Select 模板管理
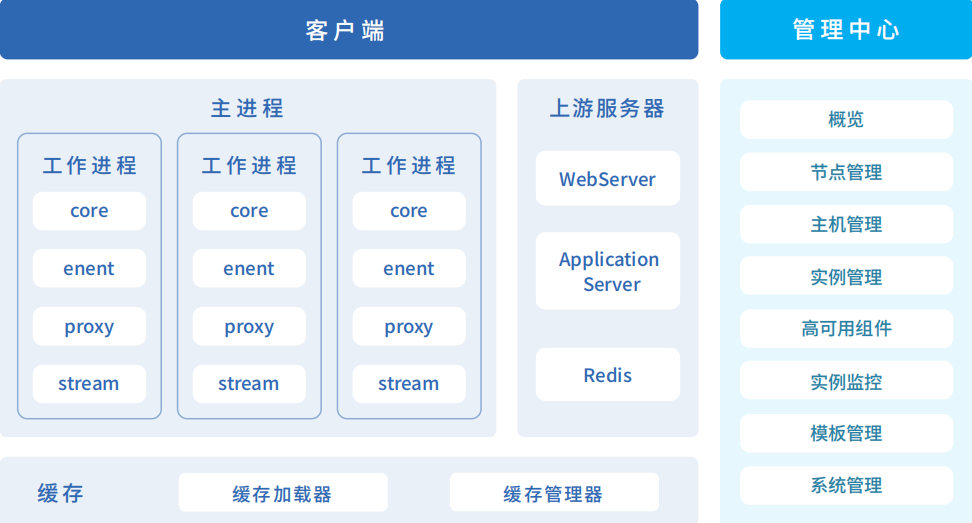Image resolution: width=972 pixels, height=523 pixels. tap(846, 433)
